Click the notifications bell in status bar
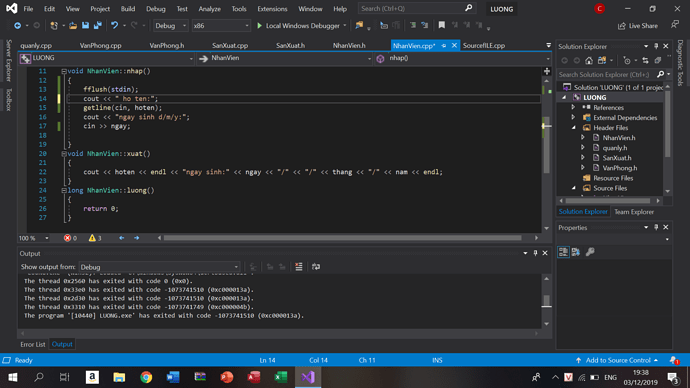 click(x=674, y=360)
